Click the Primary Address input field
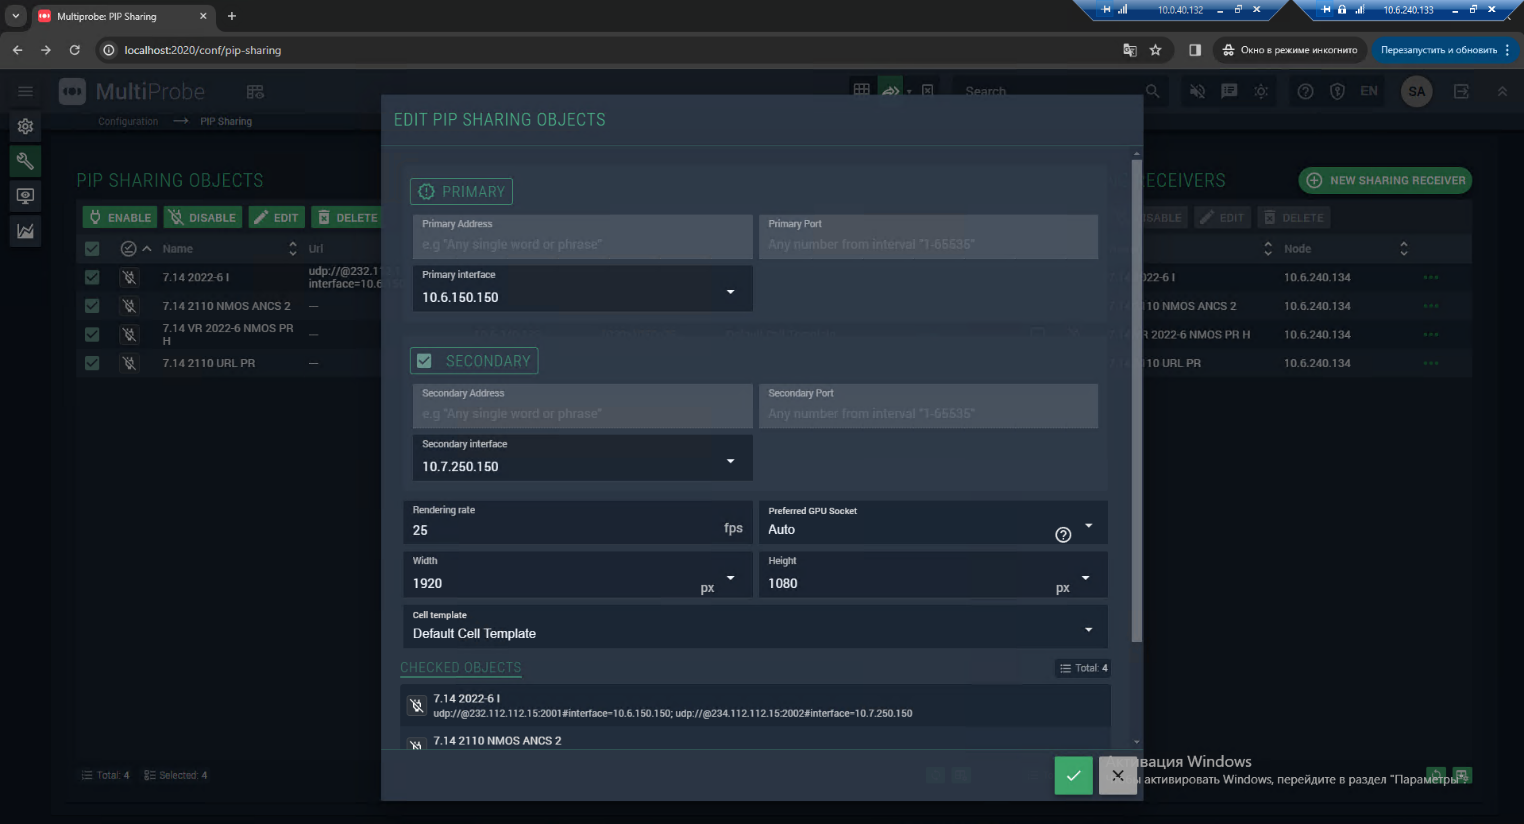Viewport: 1524px width, 824px height. pos(582,238)
